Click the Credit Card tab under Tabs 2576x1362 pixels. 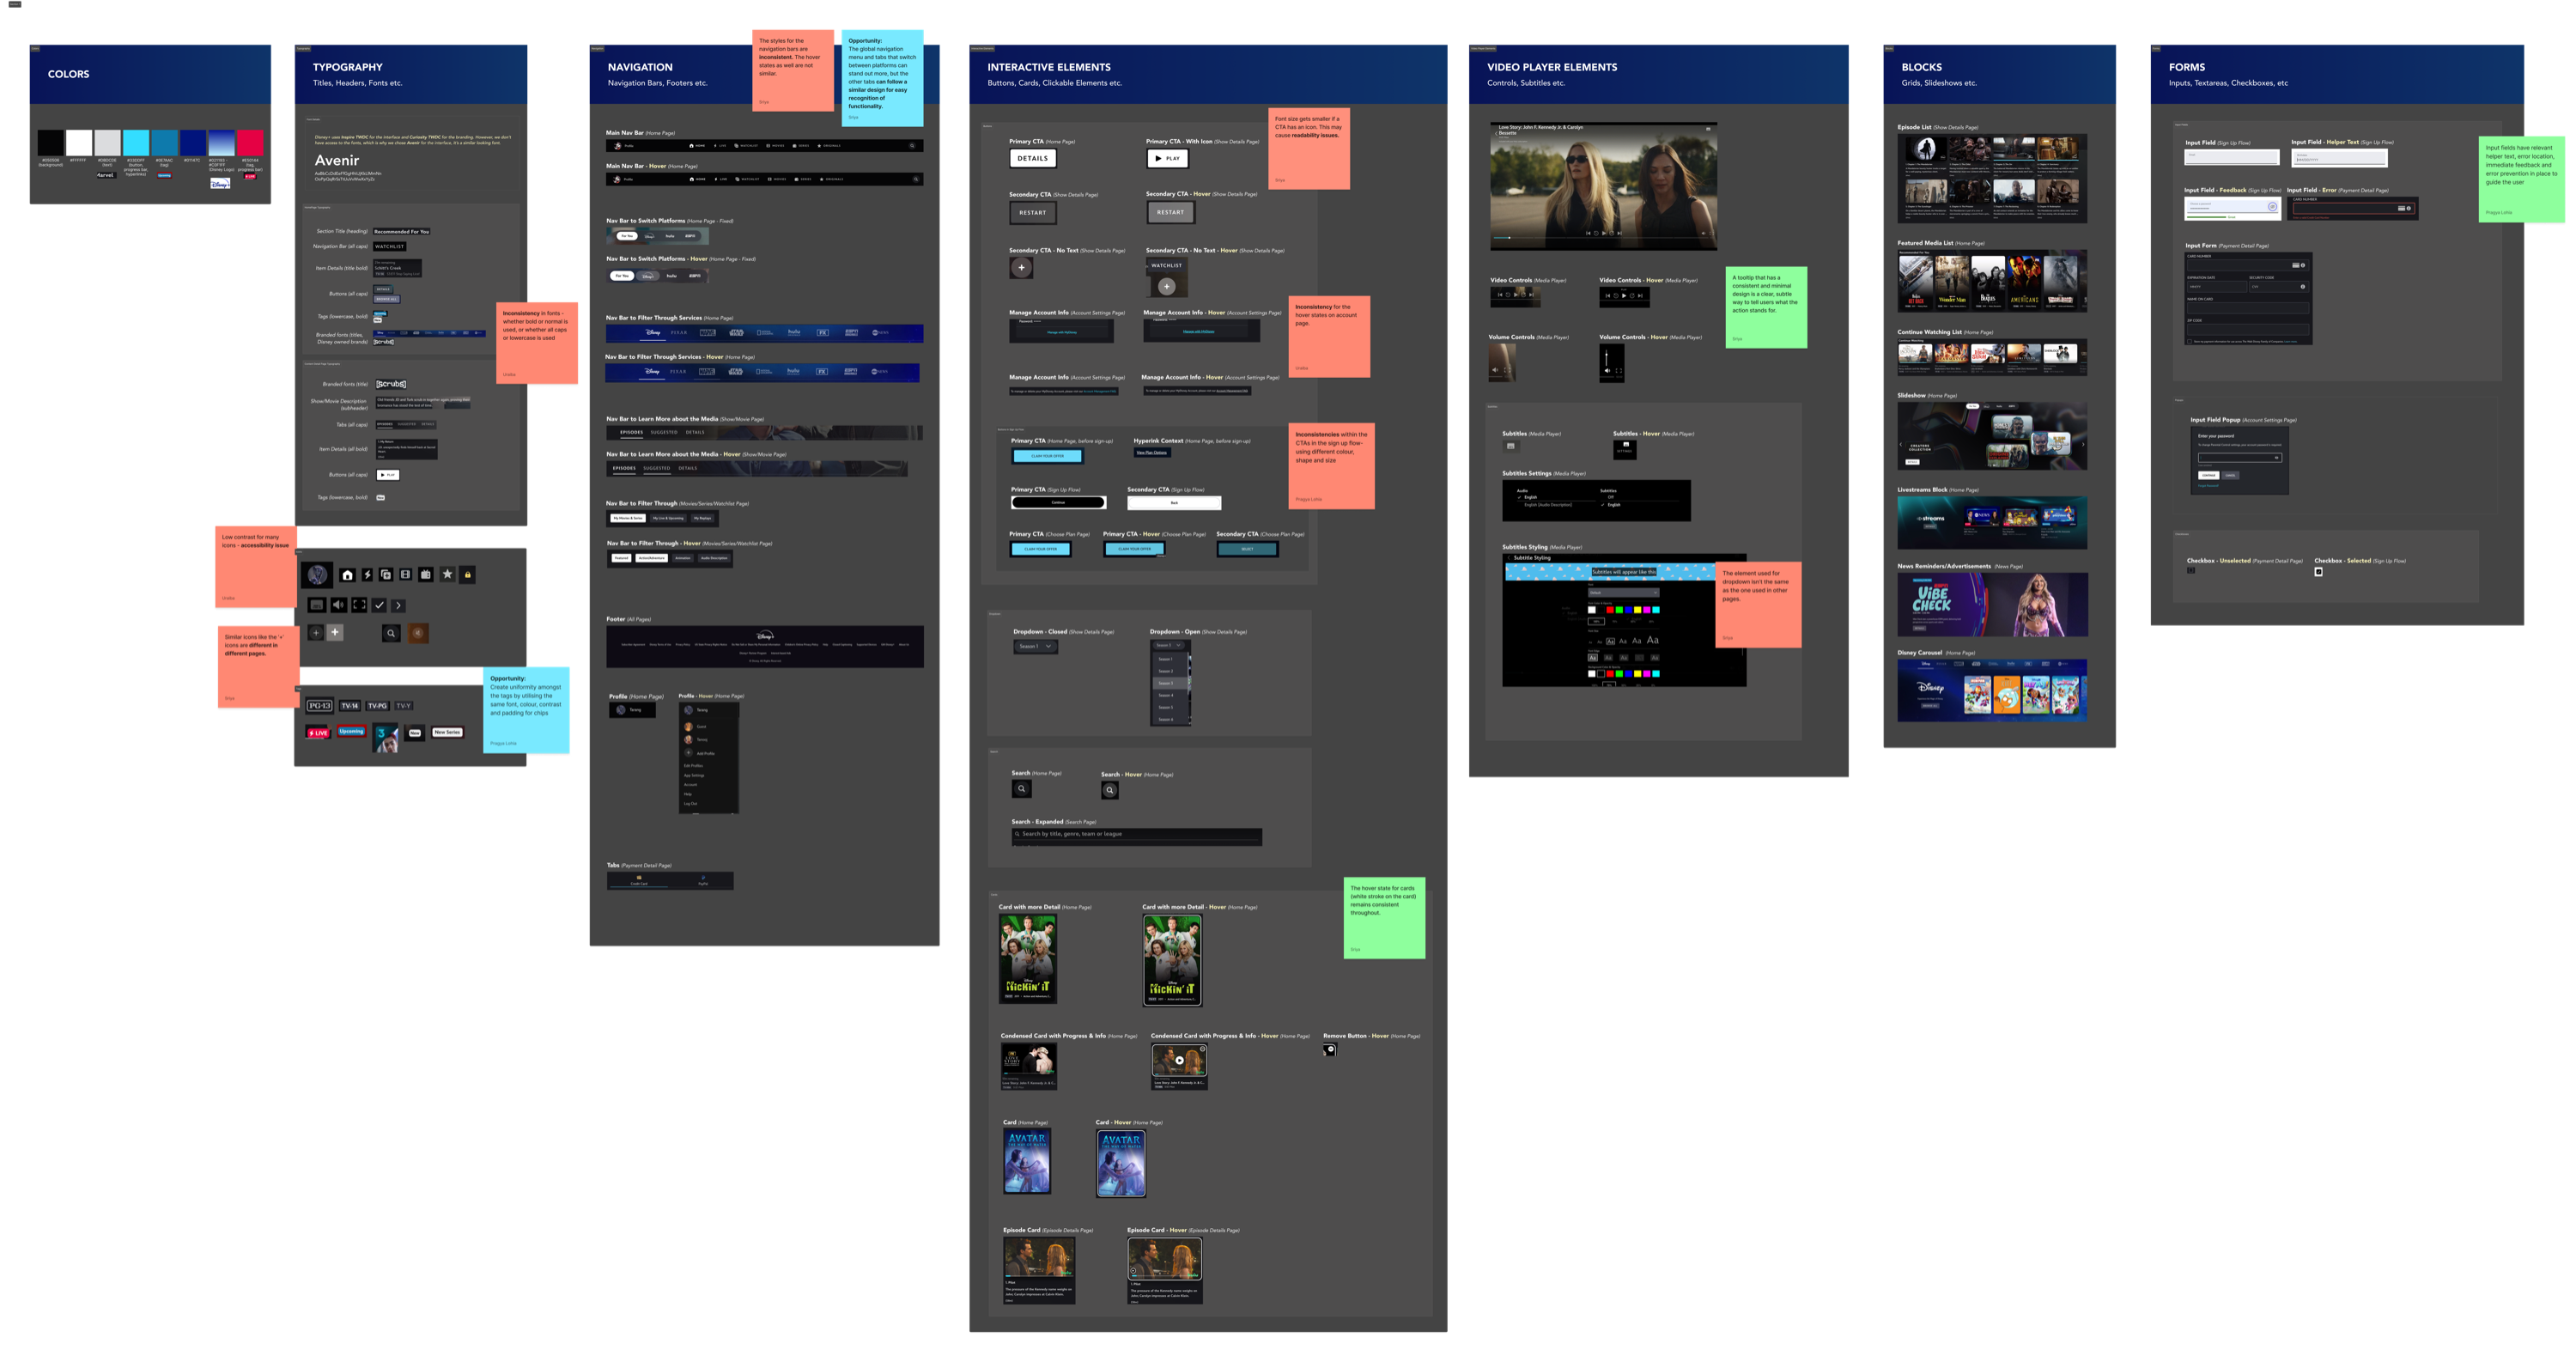[x=638, y=881]
